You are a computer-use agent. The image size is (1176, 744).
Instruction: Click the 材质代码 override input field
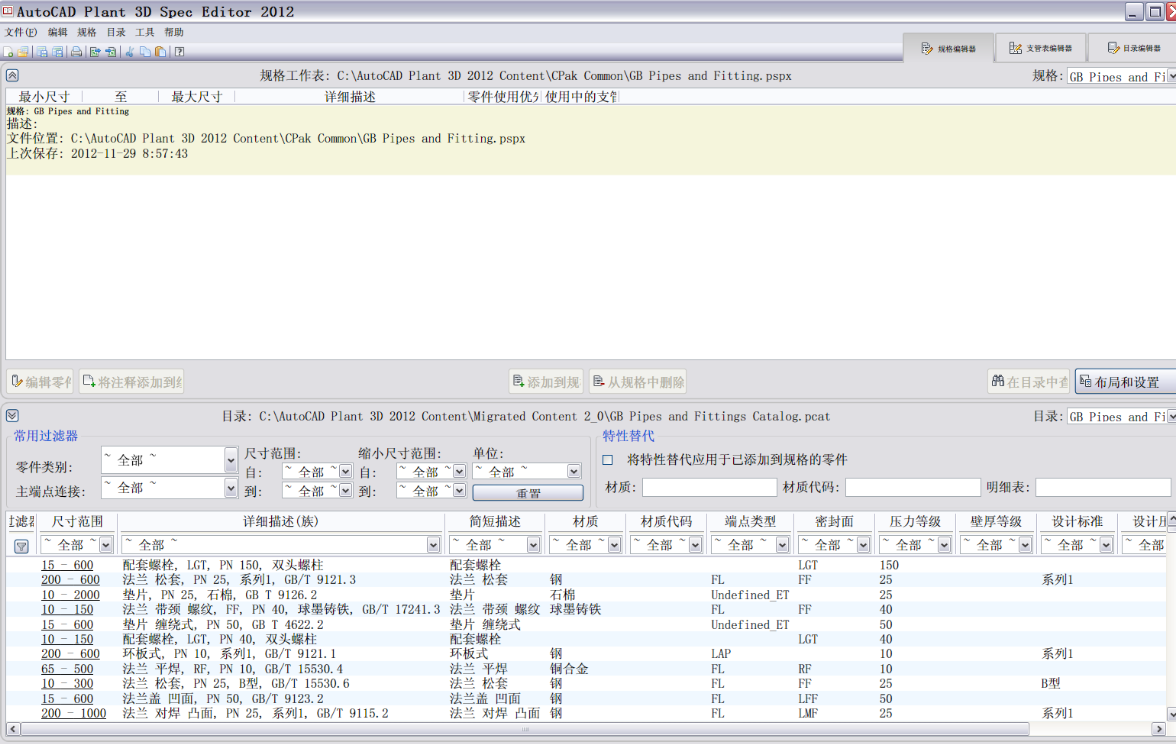pyautogui.click(x=913, y=488)
